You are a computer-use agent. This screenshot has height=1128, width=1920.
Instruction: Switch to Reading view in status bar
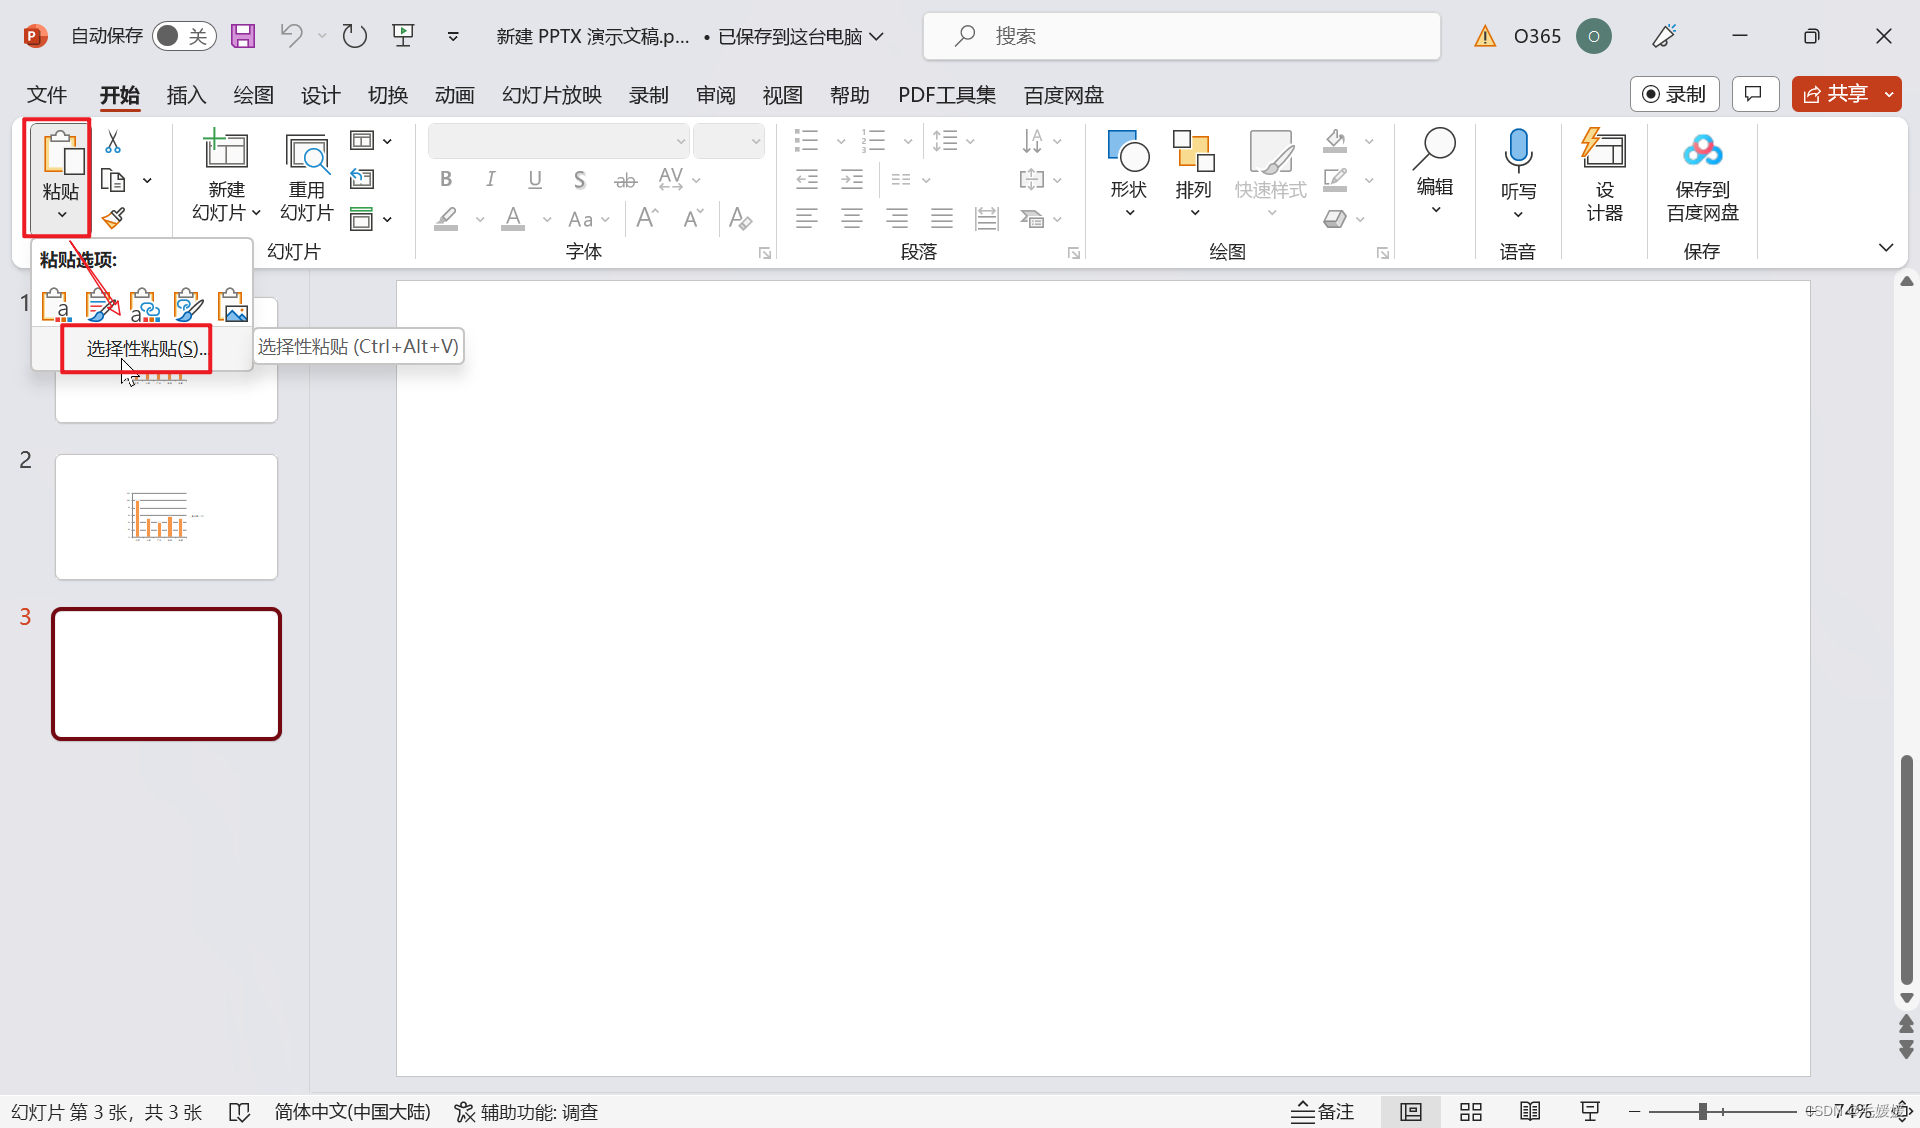point(1530,1111)
